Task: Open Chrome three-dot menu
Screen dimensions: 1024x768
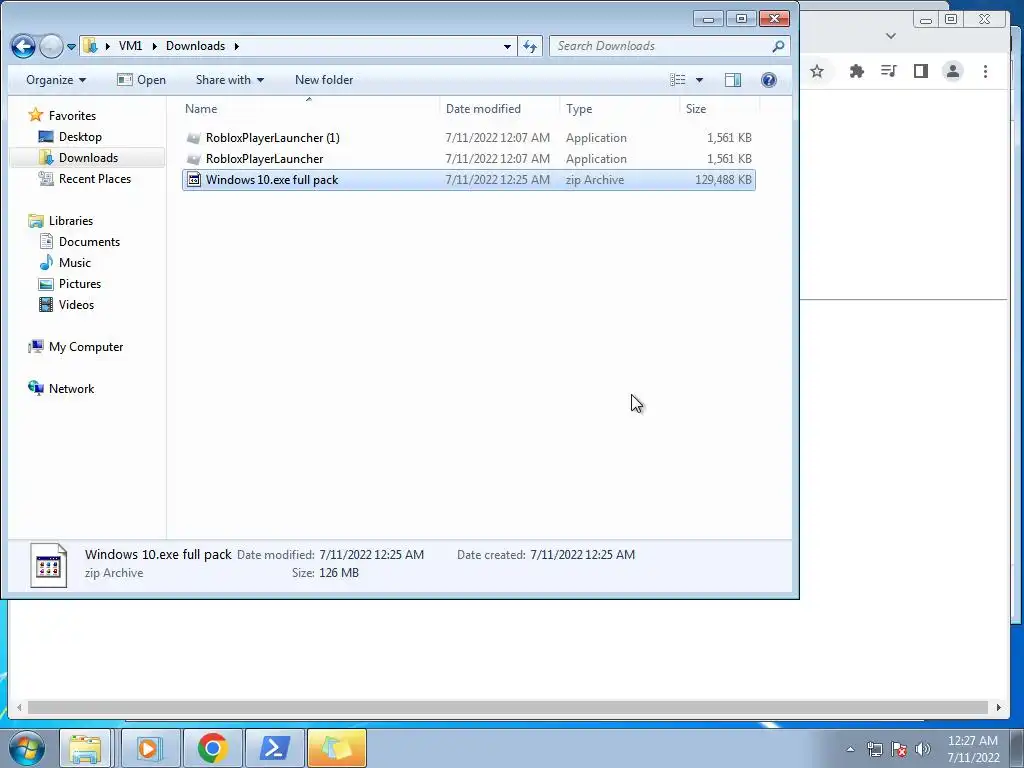Action: tap(985, 71)
